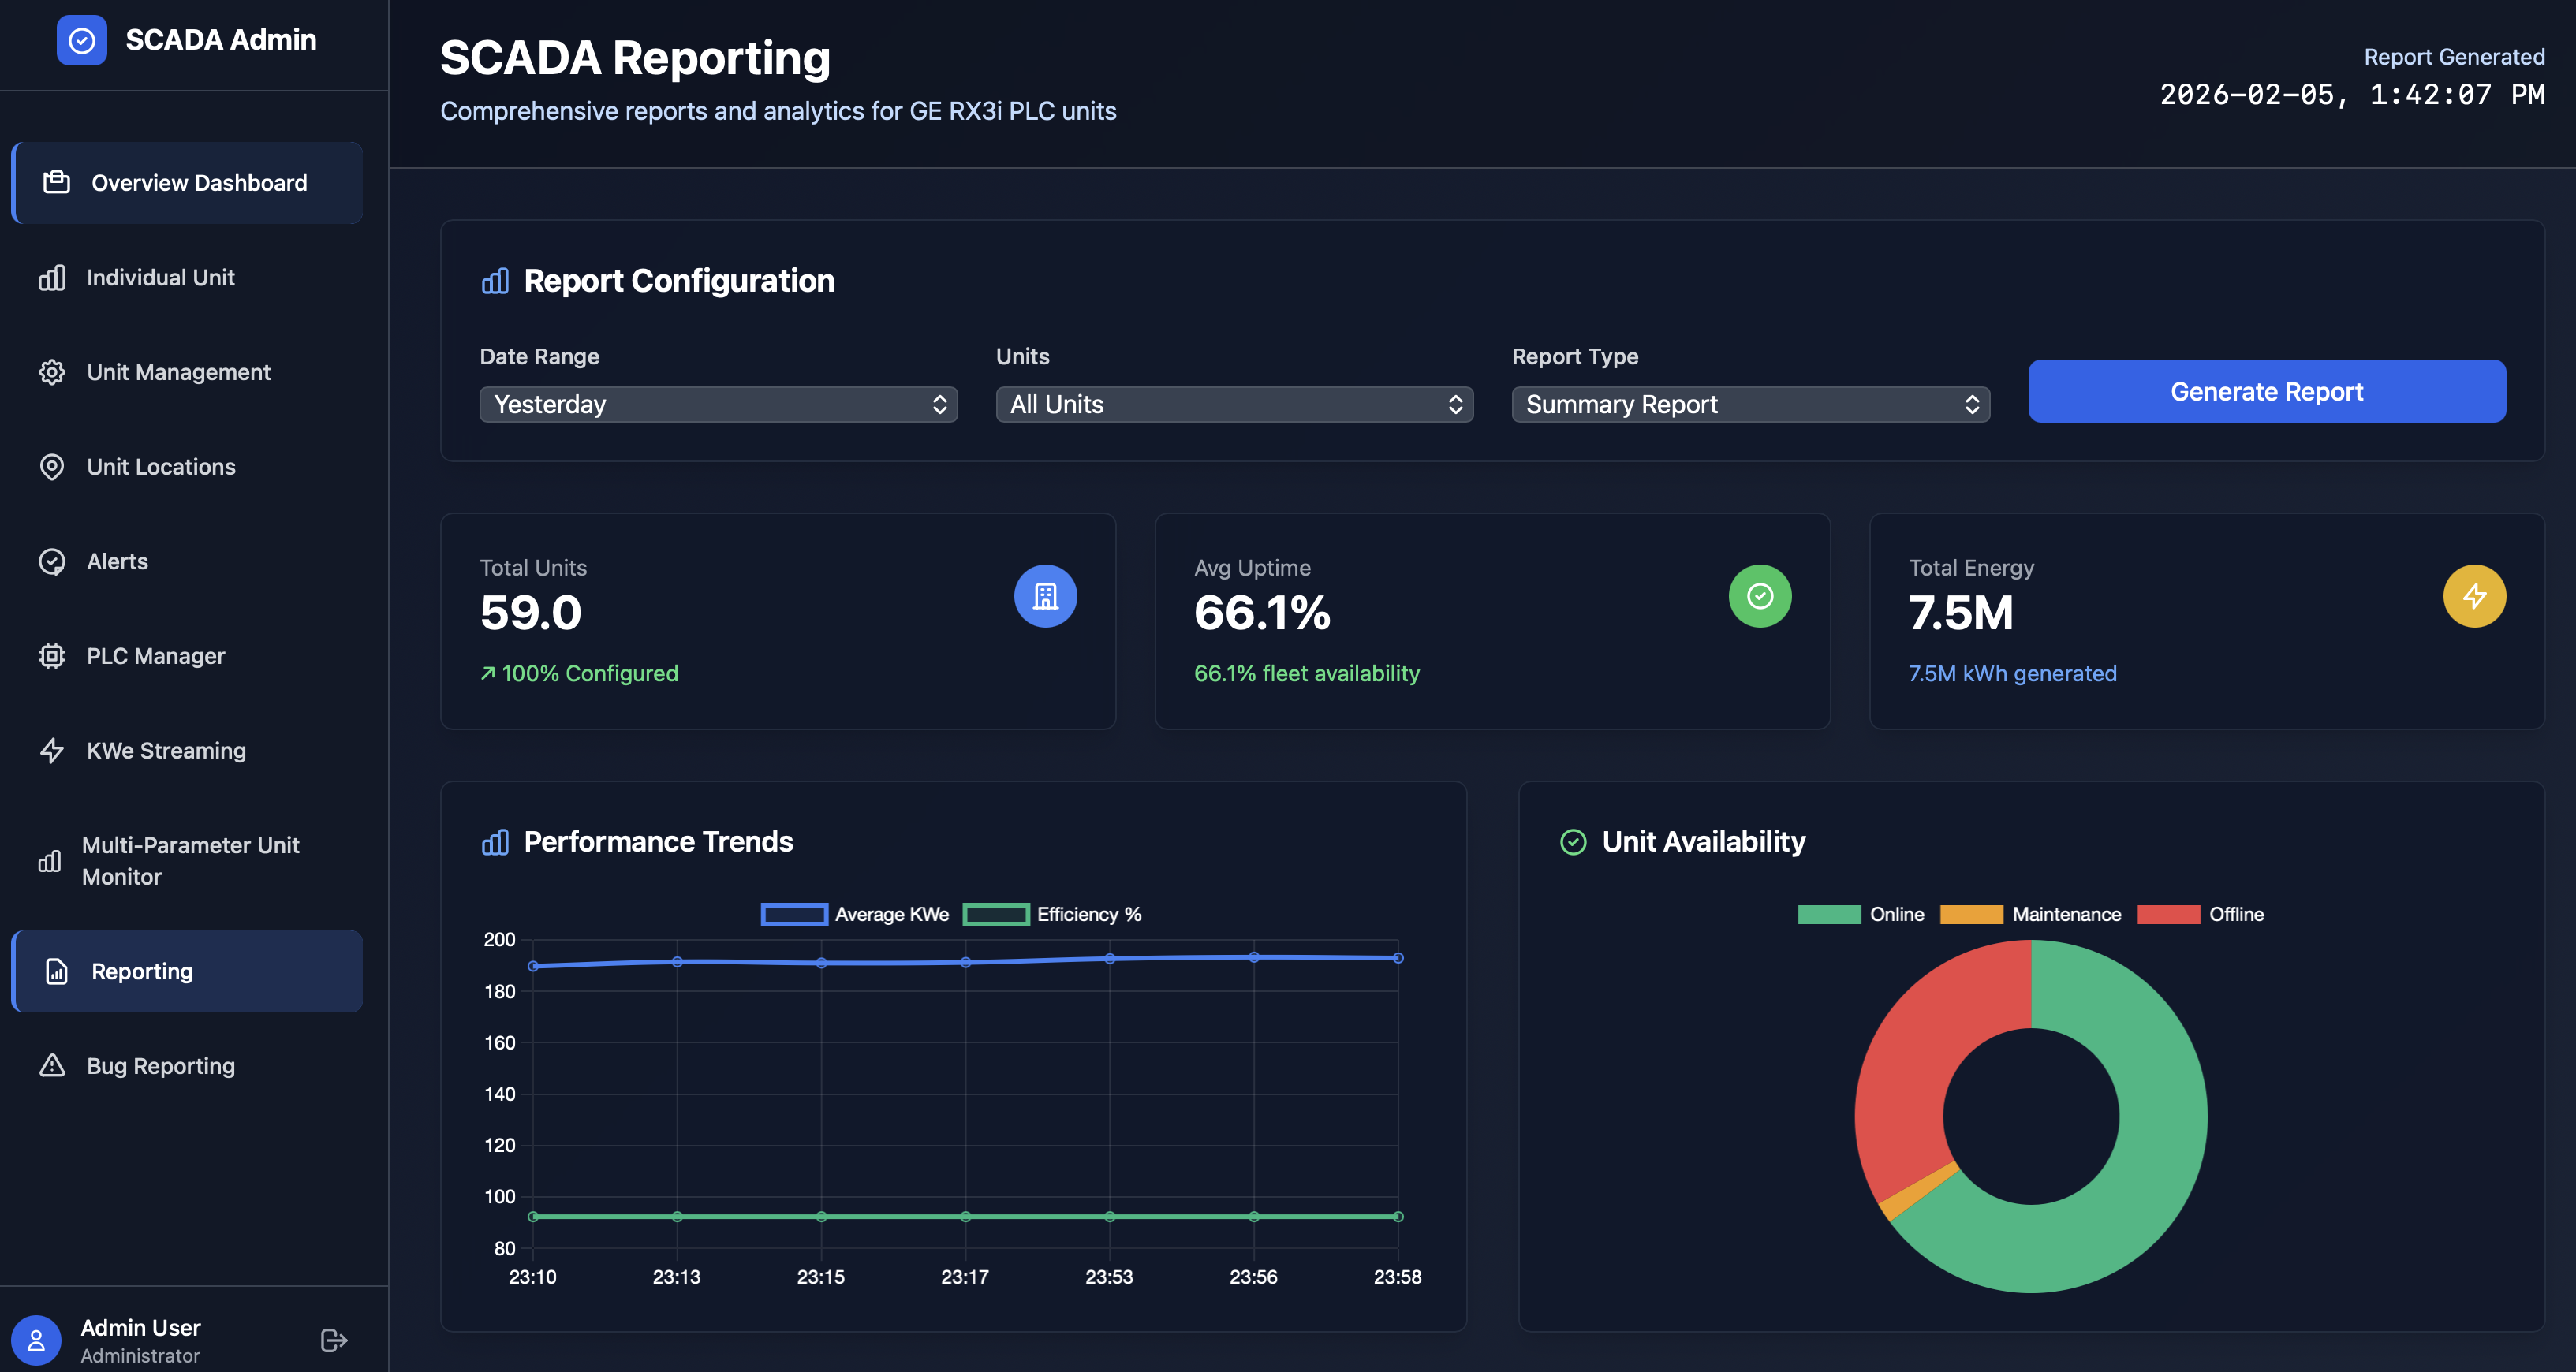Viewport: 2576px width, 1372px height.
Task: Open Overview Dashboard in the sidebar
Action: (187, 182)
